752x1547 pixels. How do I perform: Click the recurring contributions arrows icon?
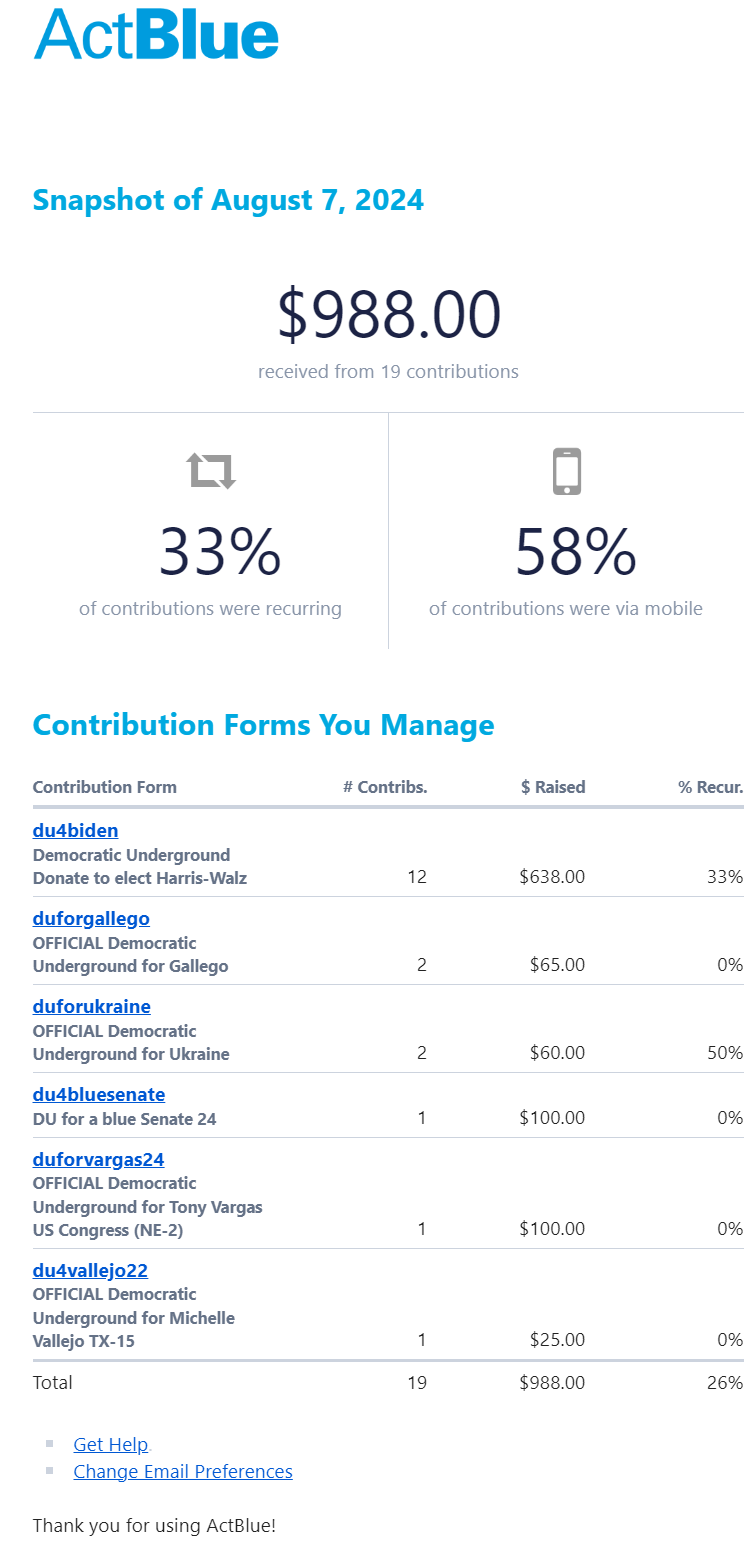tap(211, 470)
